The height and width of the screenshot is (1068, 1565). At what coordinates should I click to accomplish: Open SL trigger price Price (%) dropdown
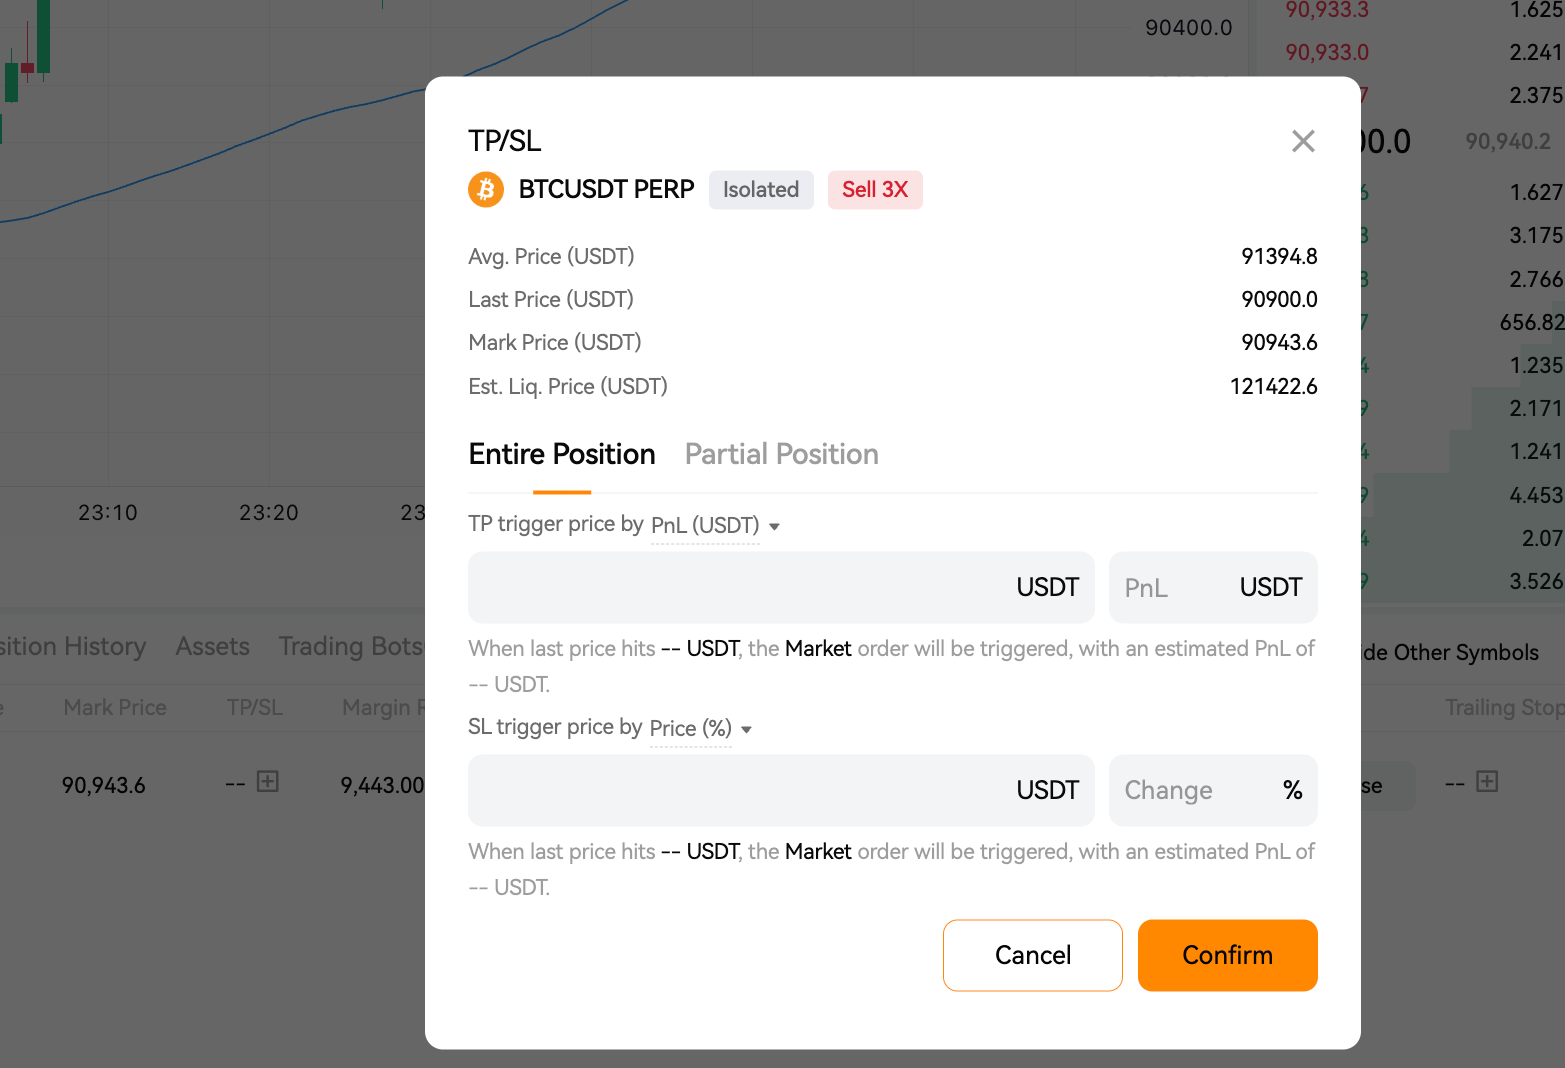[700, 729]
